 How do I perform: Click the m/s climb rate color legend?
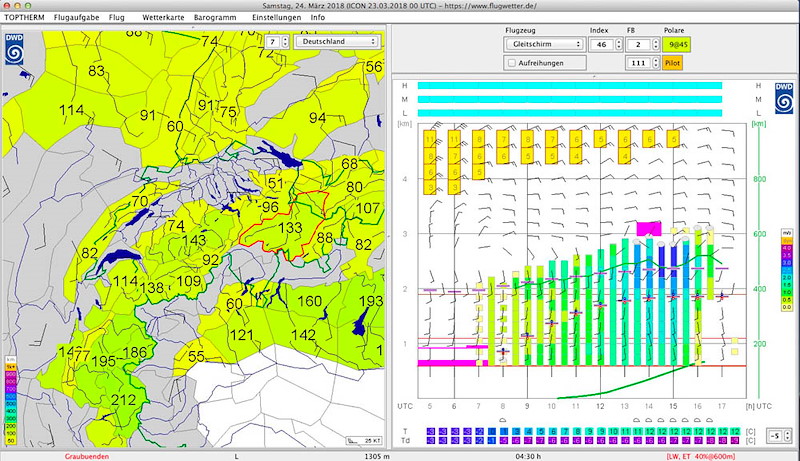coord(787,270)
